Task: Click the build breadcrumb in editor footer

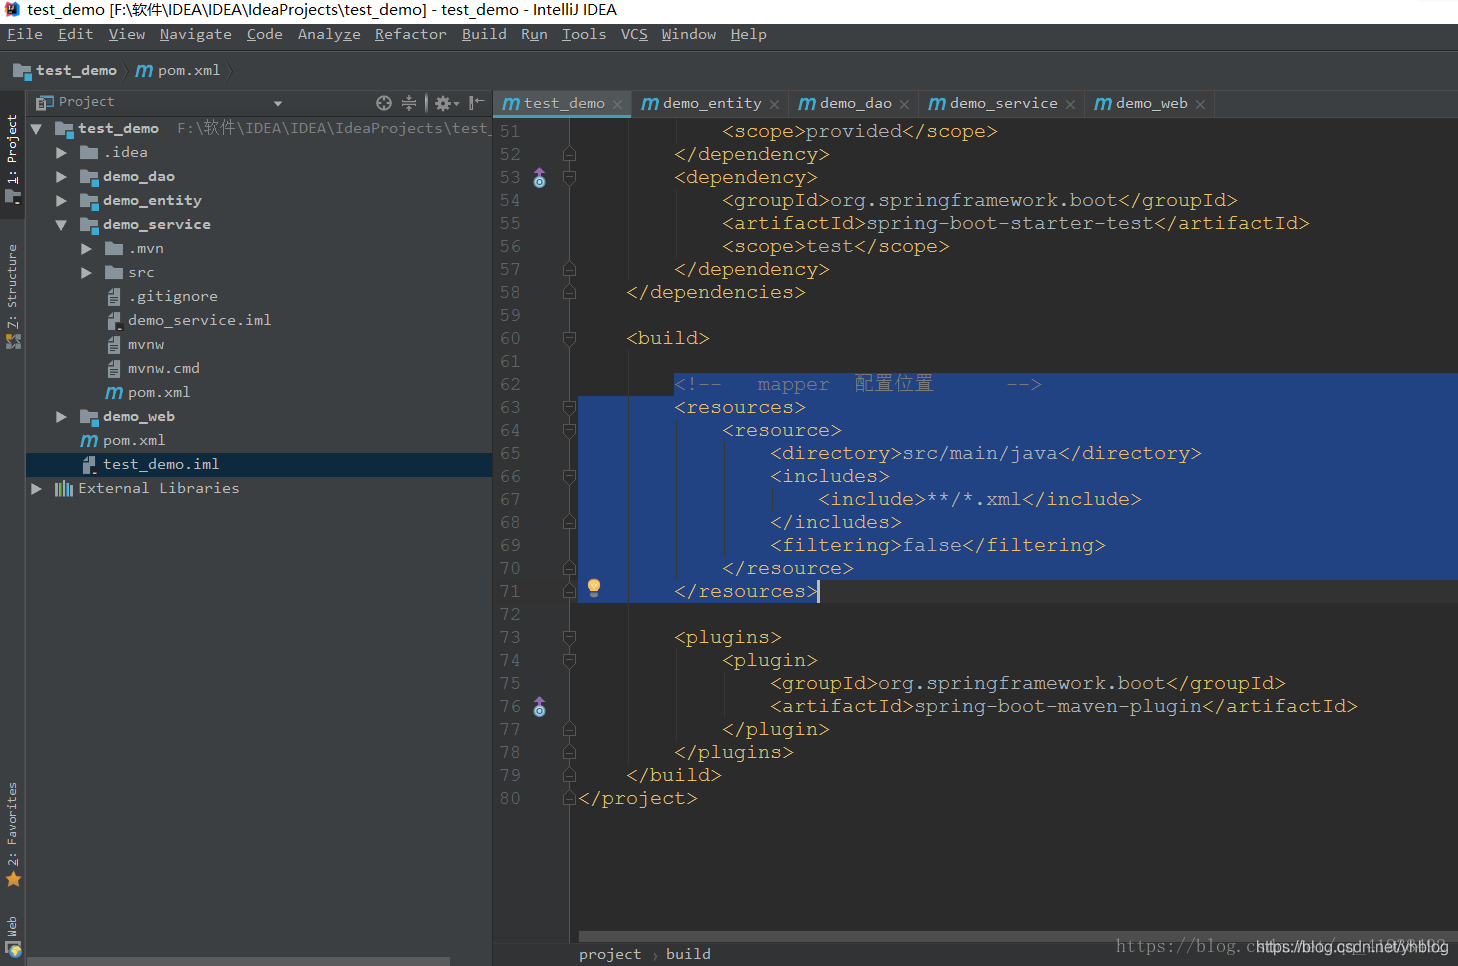Action: click(688, 955)
